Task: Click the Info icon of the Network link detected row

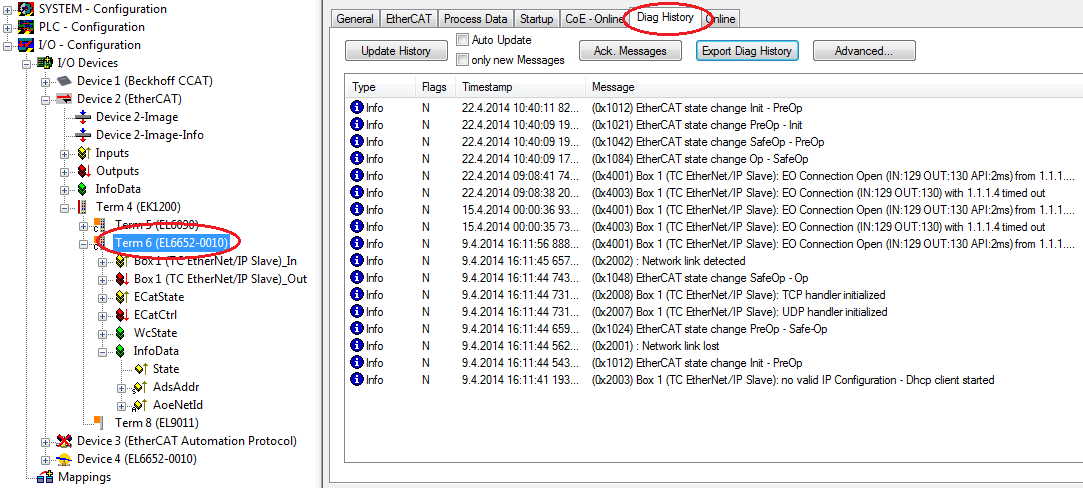Action: click(357, 261)
